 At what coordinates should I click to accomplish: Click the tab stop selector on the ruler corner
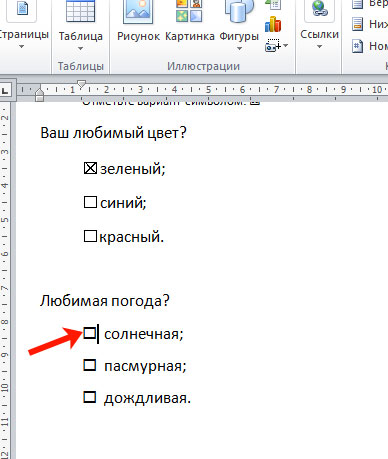click(x=6, y=90)
